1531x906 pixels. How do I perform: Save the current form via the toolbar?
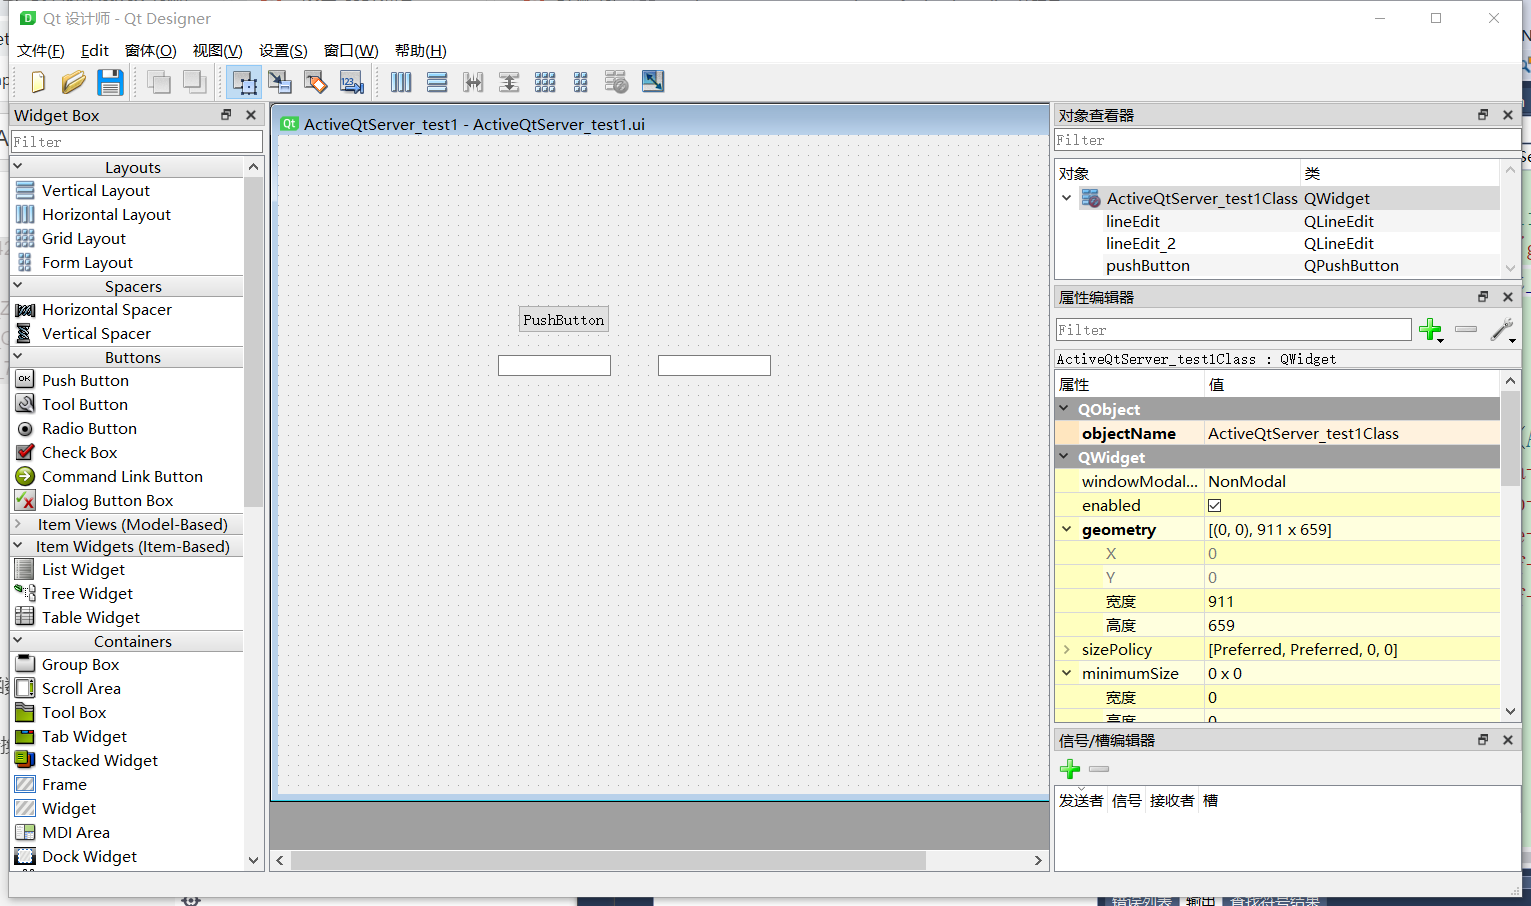pos(111,82)
